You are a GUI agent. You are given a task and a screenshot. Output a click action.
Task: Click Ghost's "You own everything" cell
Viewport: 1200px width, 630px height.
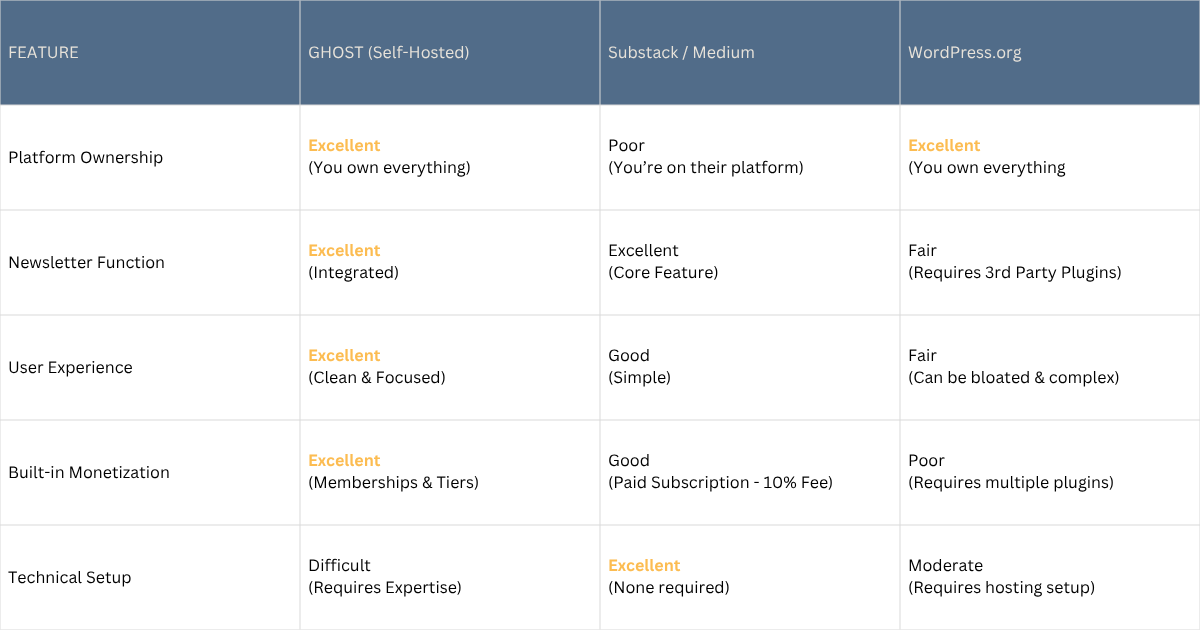click(x=450, y=157)
